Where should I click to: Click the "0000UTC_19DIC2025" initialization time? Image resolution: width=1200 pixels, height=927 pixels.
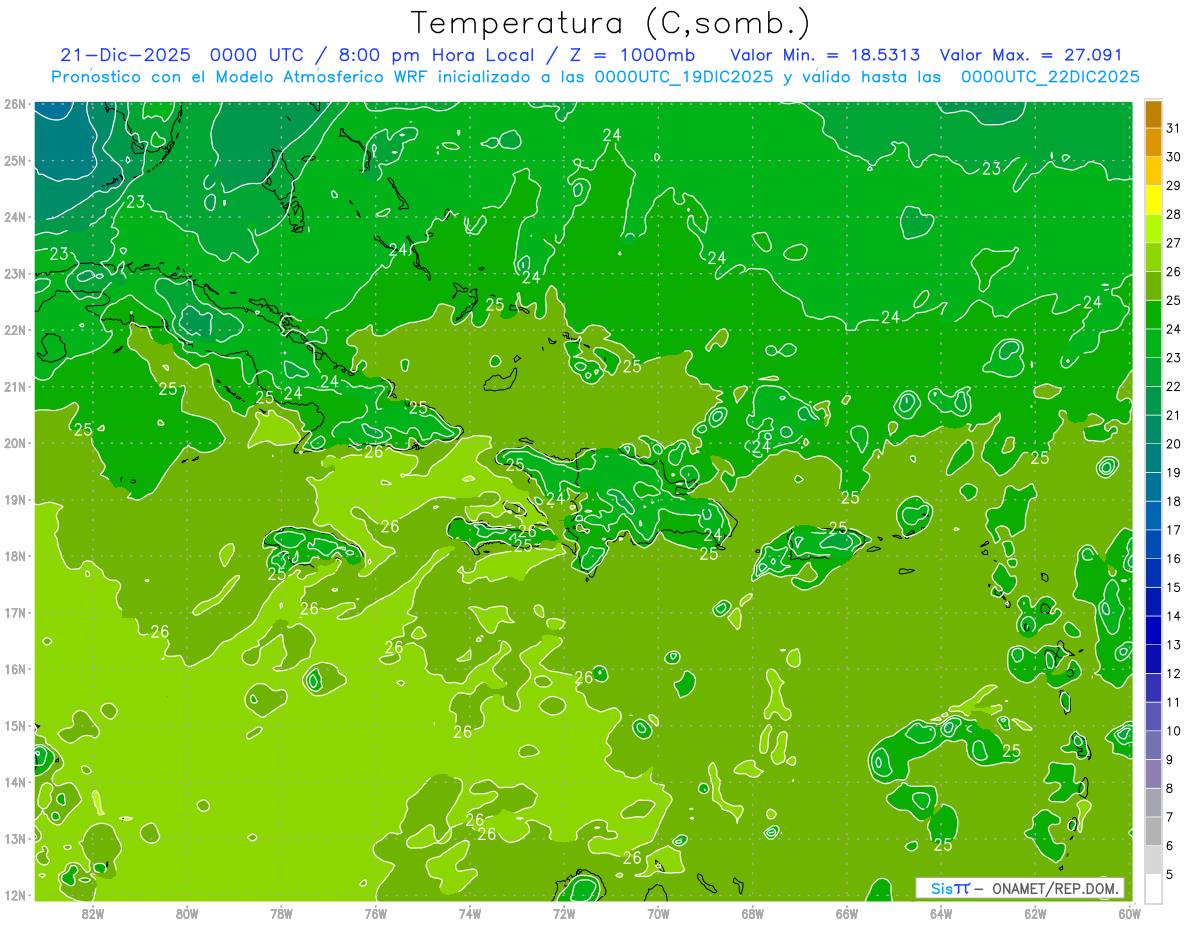click(684, 77)
